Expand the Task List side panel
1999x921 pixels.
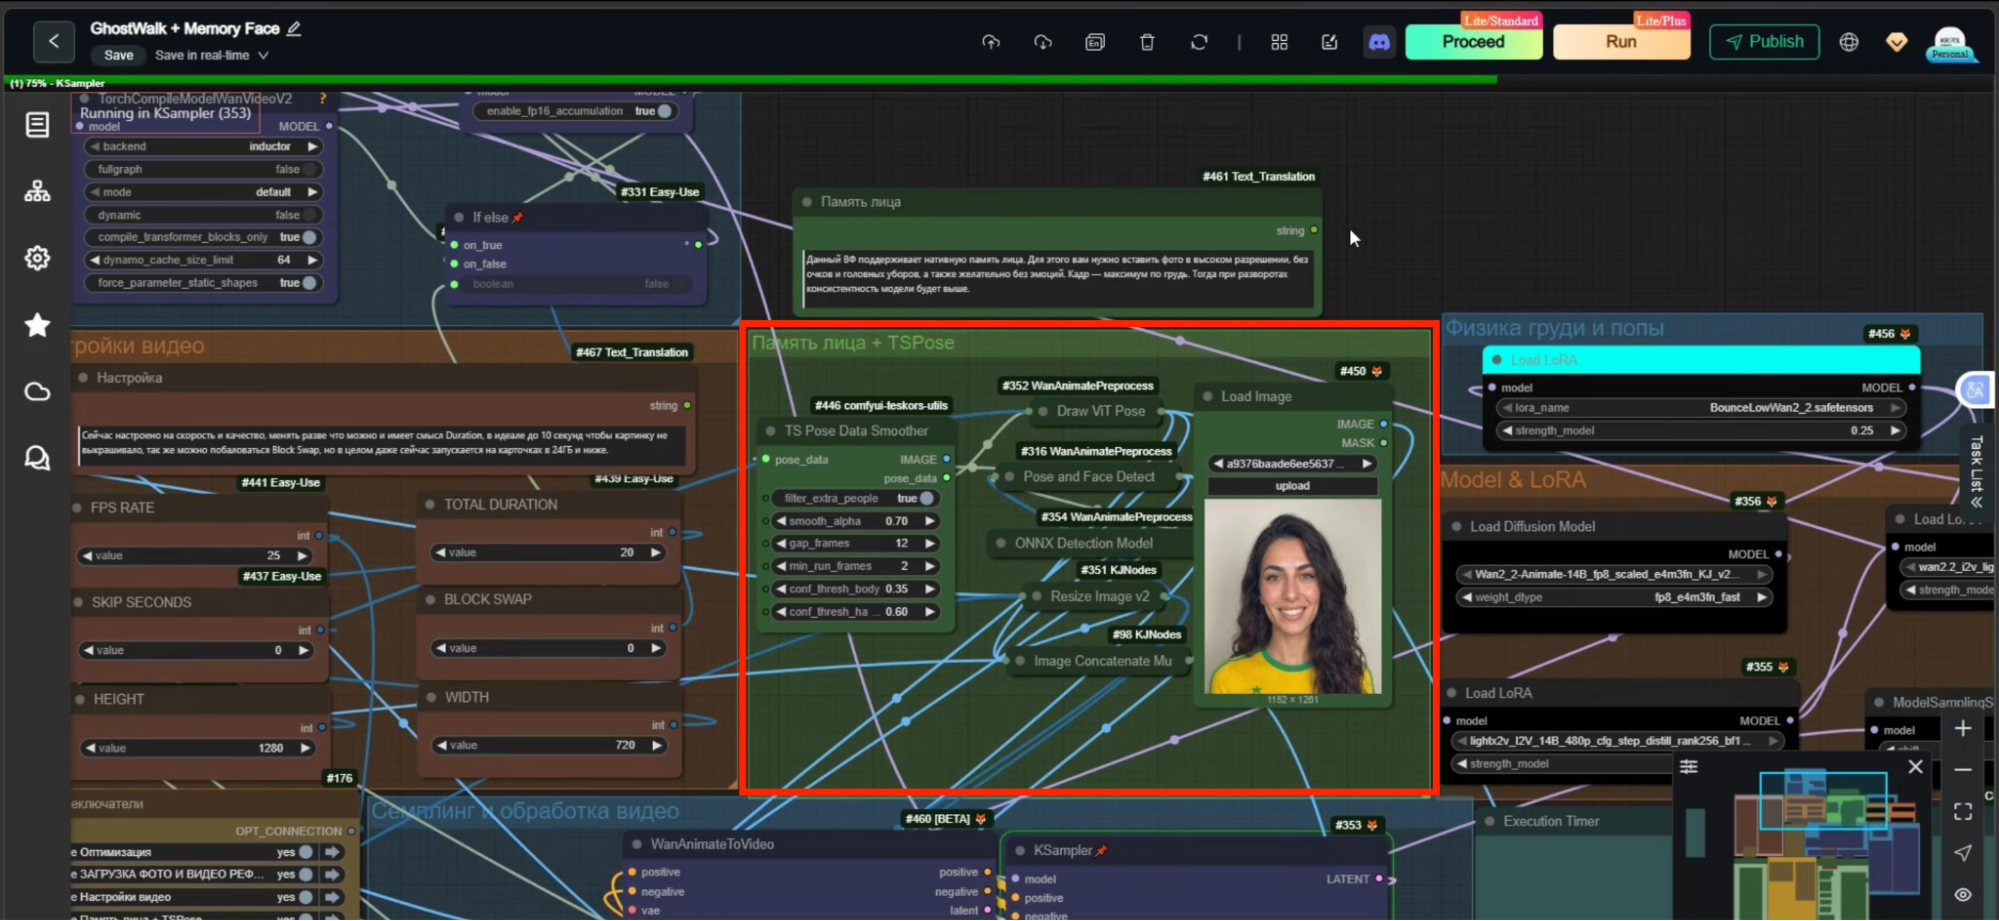coord(1977,471)
